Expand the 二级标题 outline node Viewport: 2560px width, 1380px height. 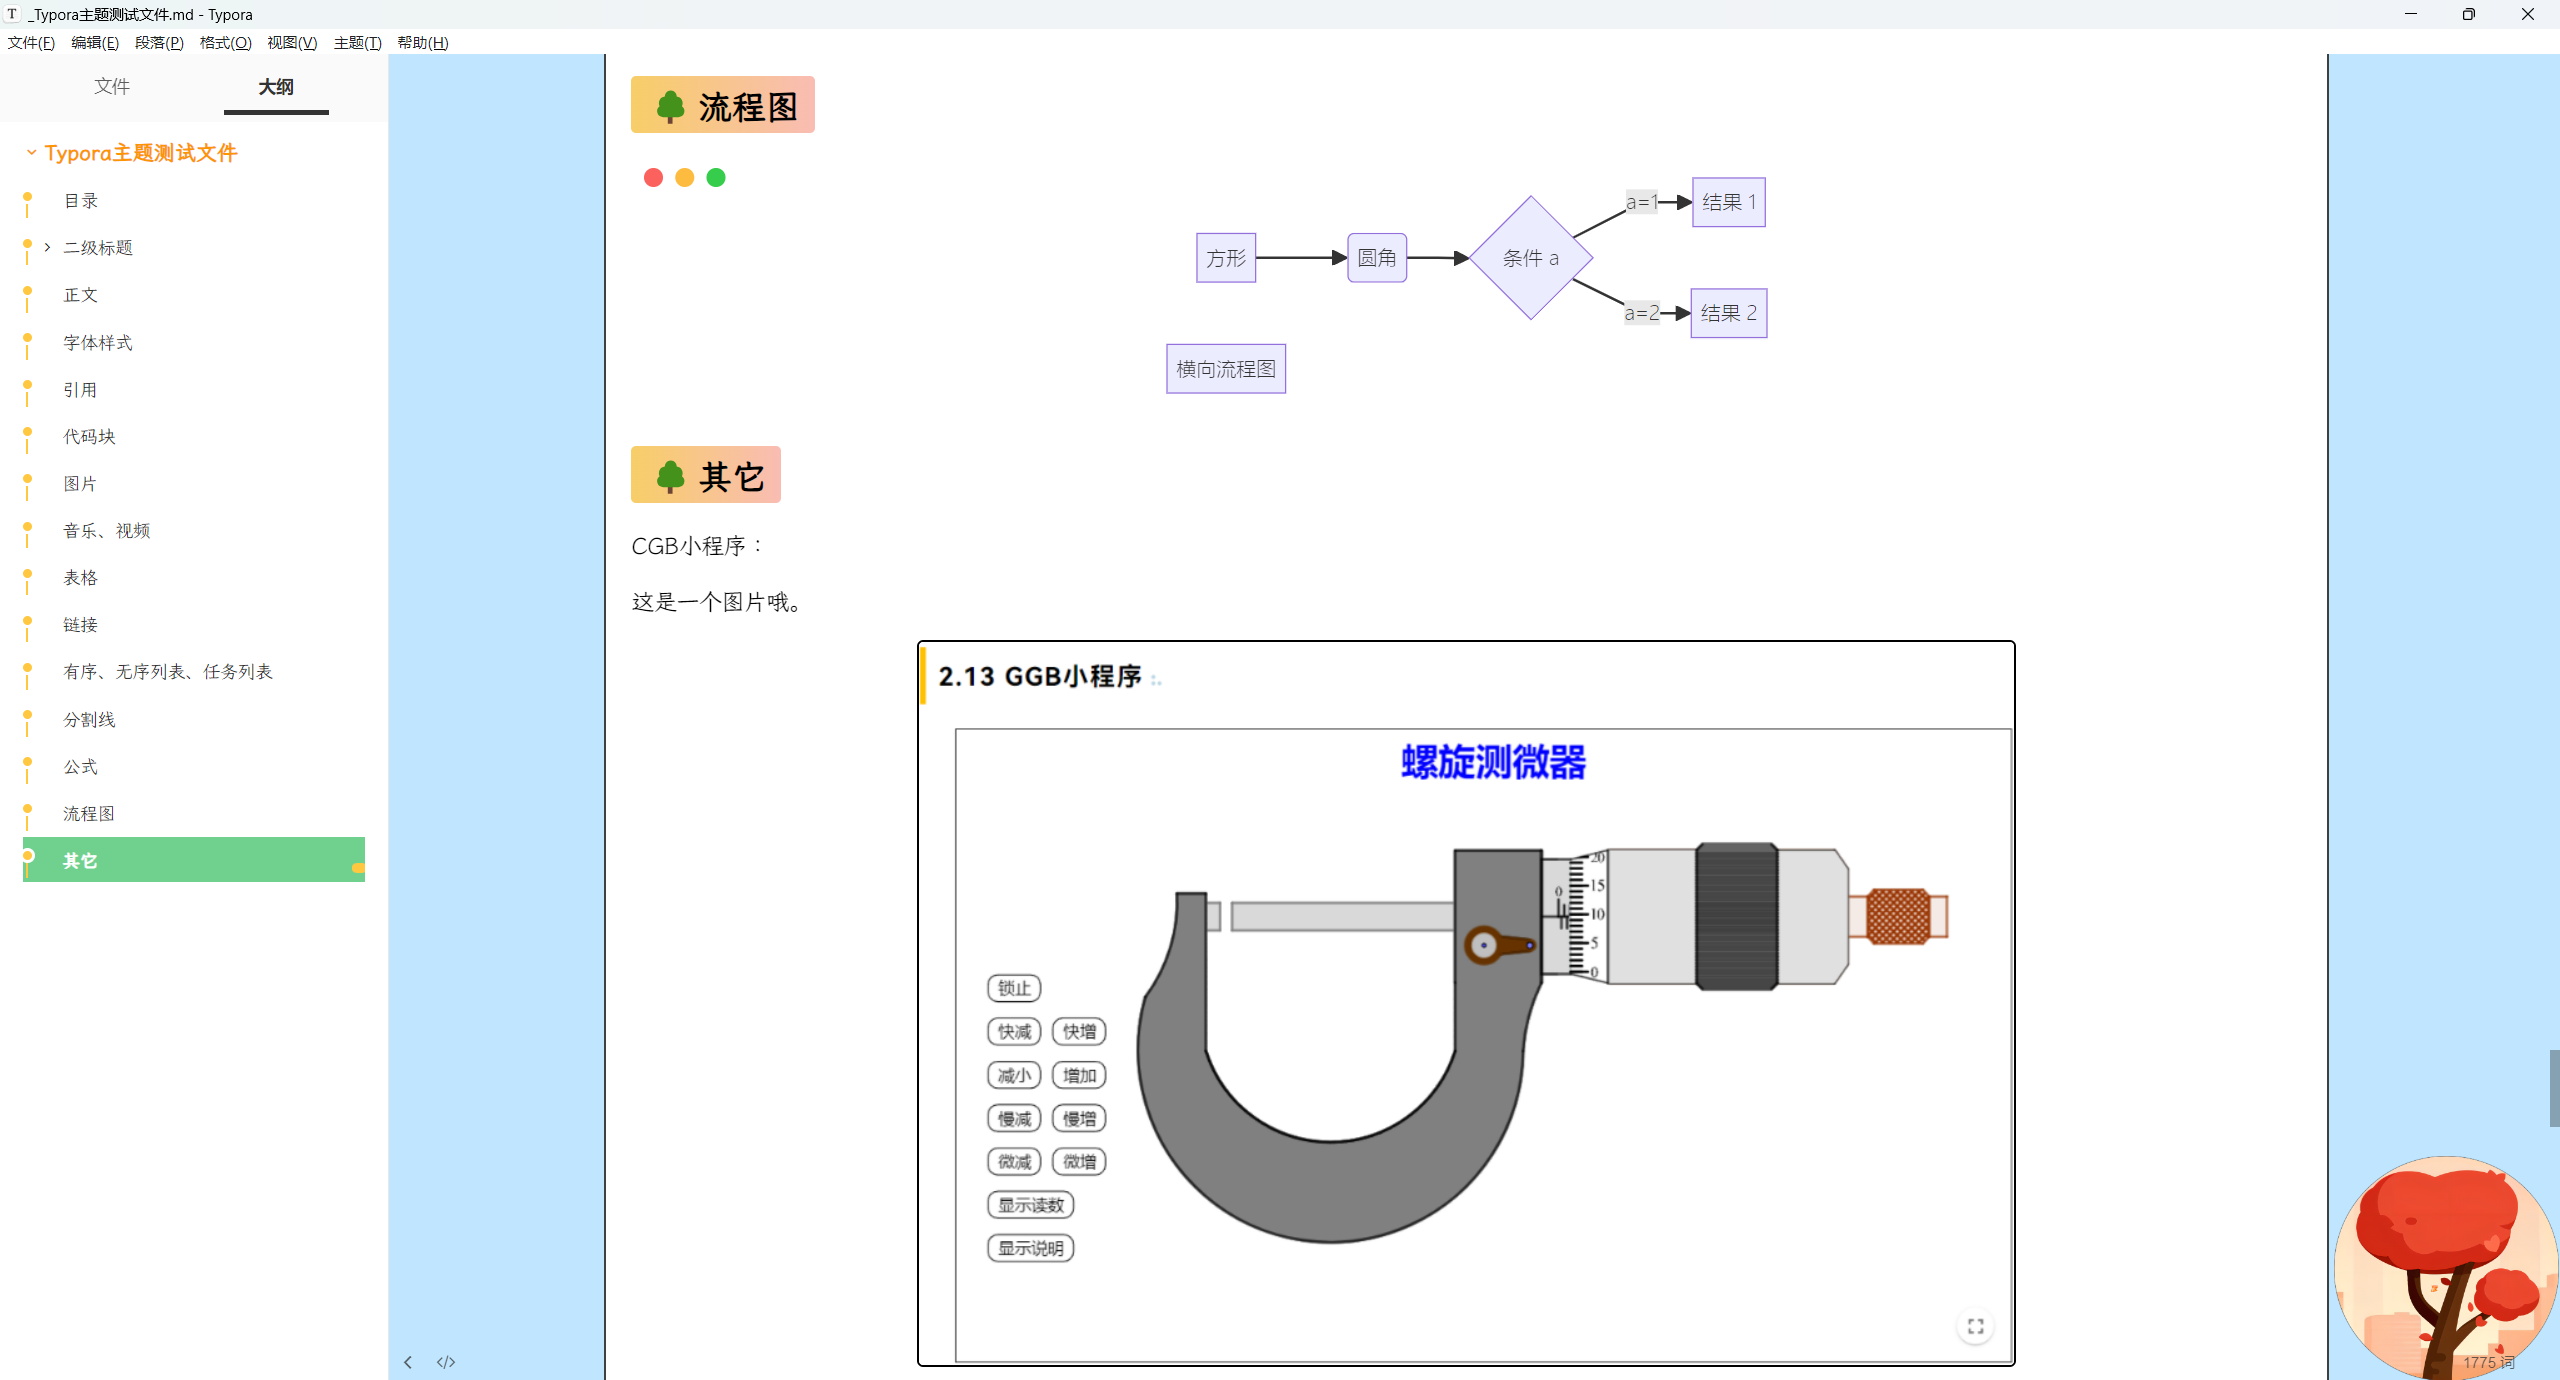47,247
